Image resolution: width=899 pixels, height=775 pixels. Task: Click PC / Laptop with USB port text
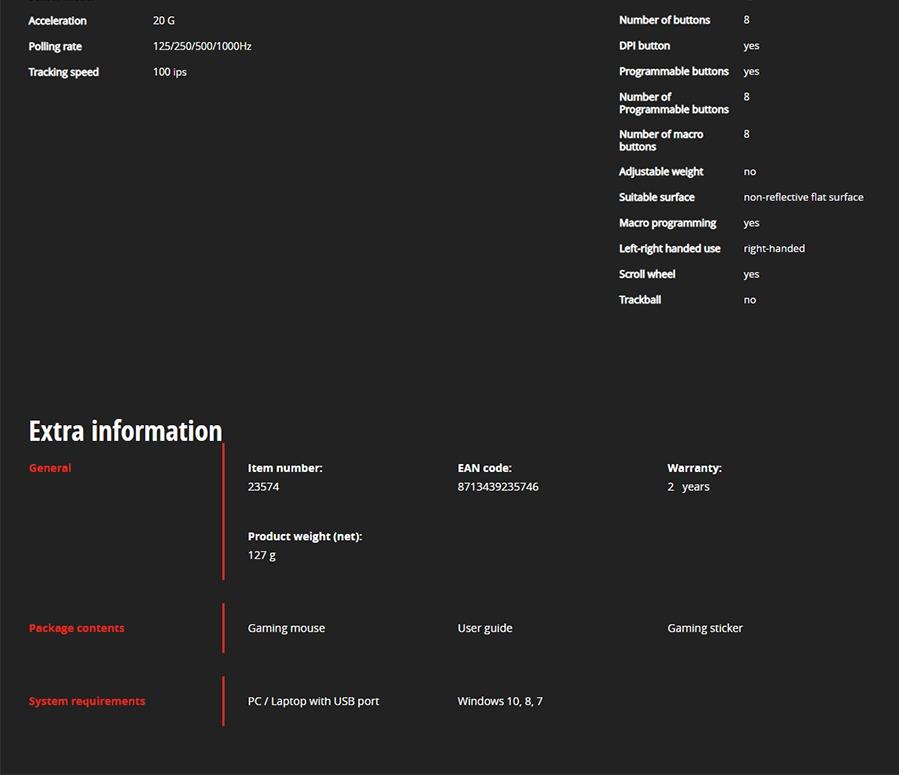[313, 701]
